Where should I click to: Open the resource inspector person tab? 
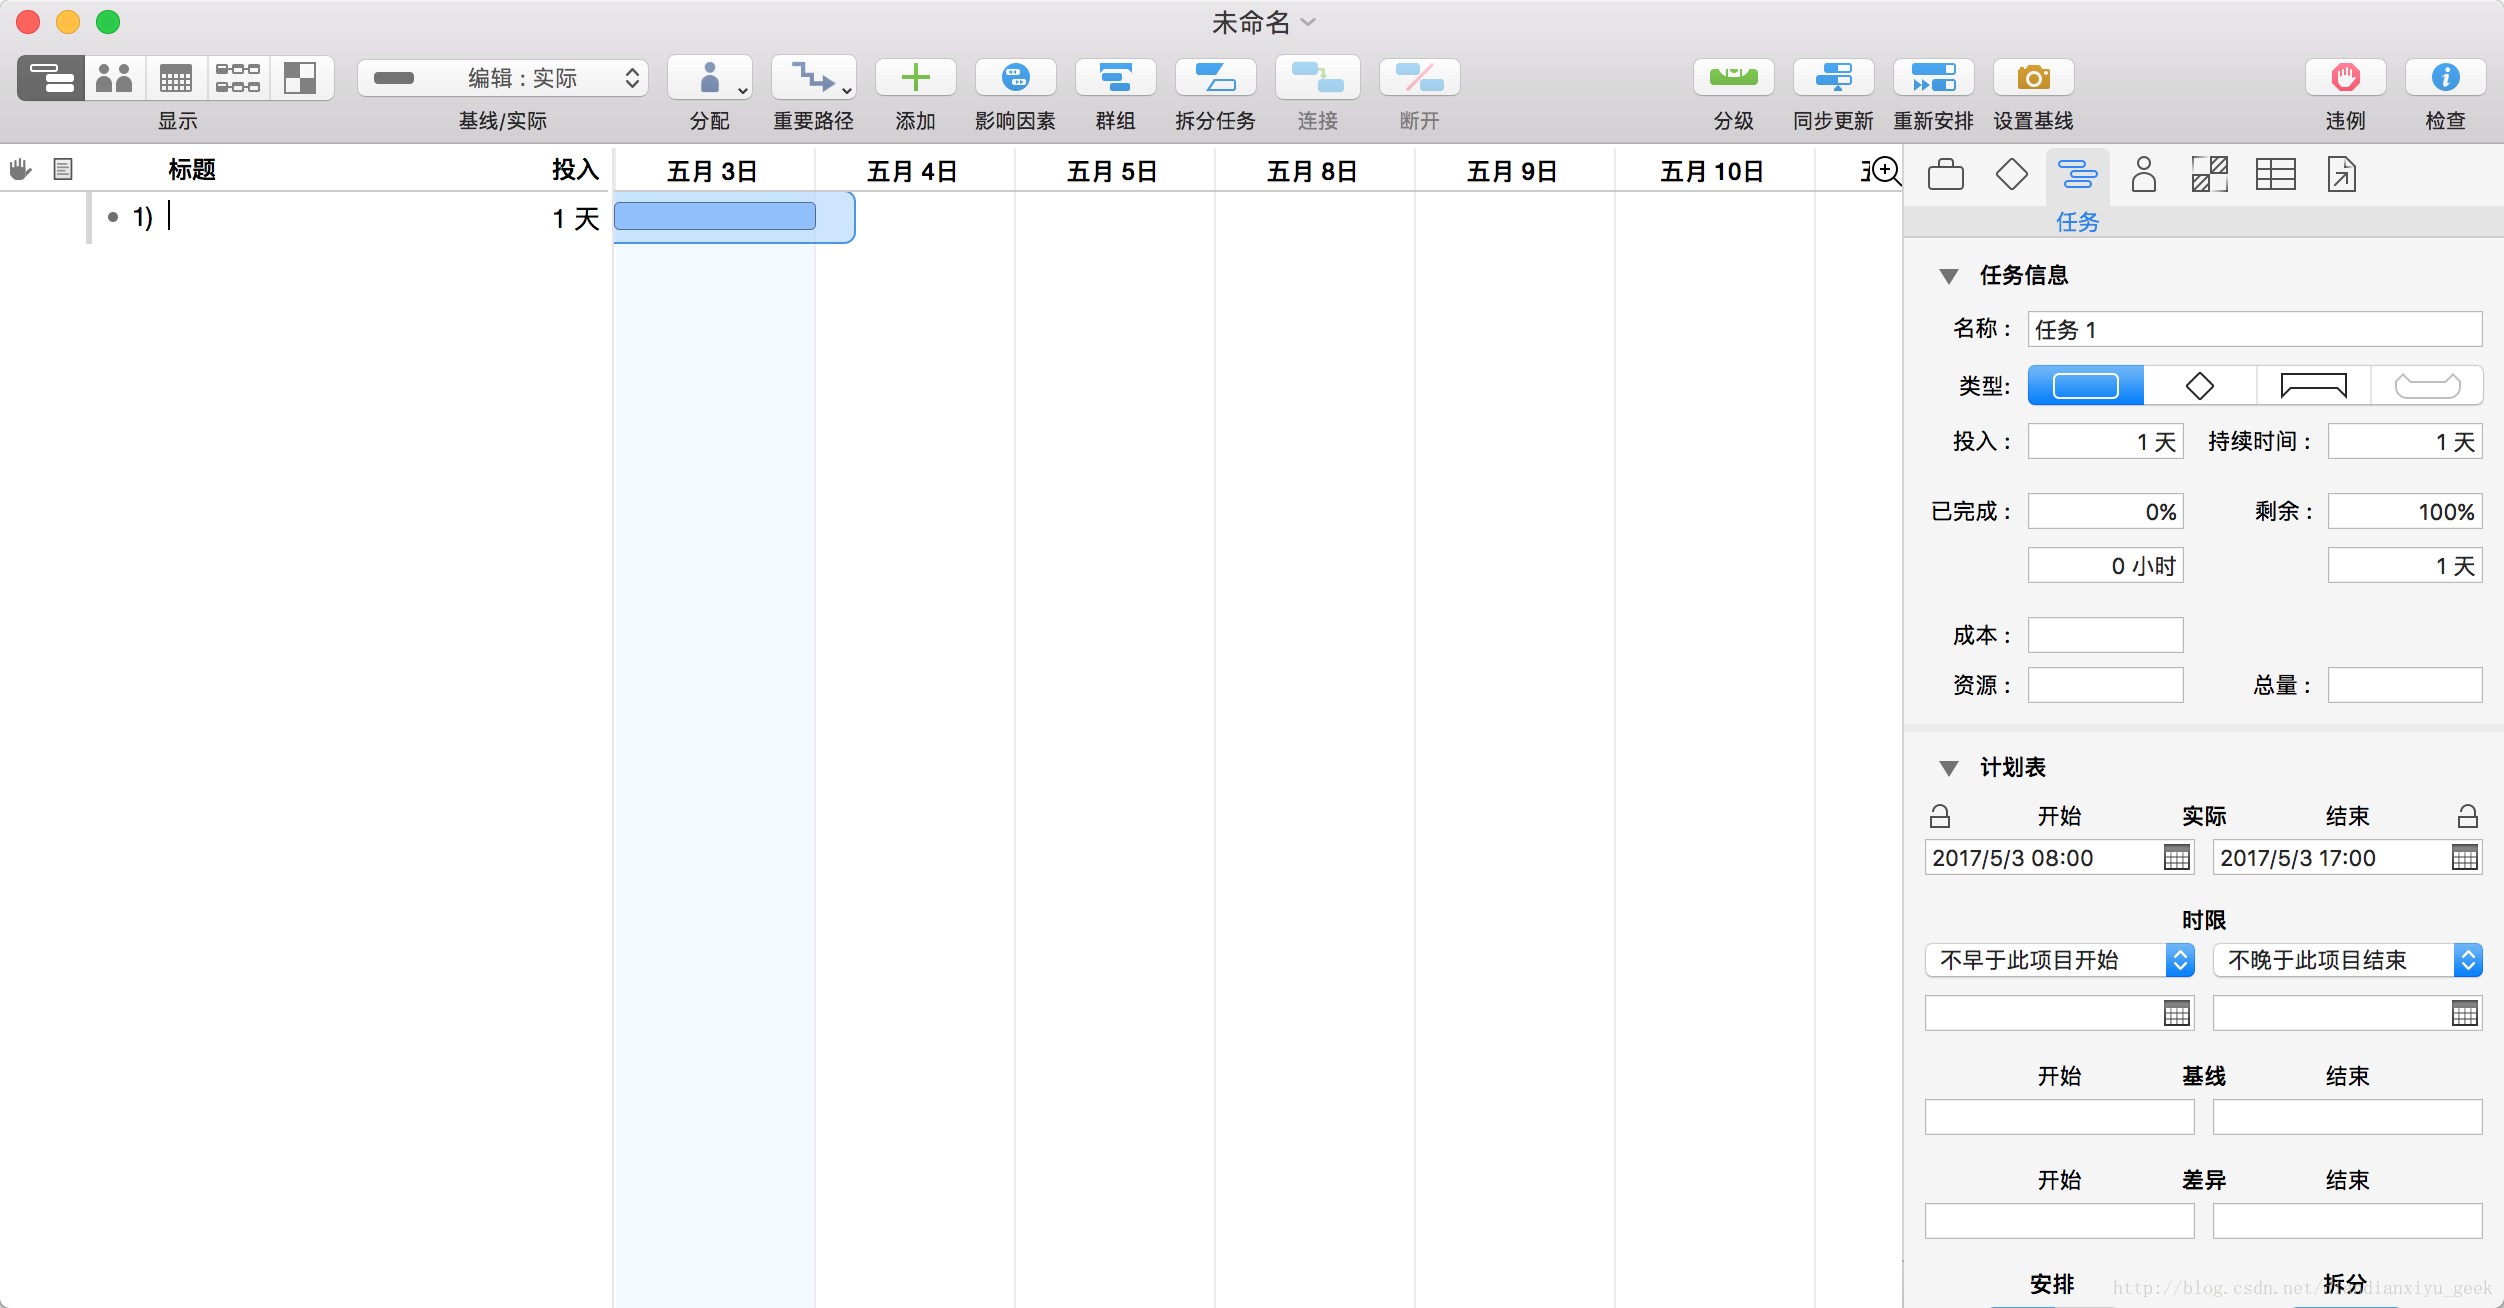pos(2143,175)
